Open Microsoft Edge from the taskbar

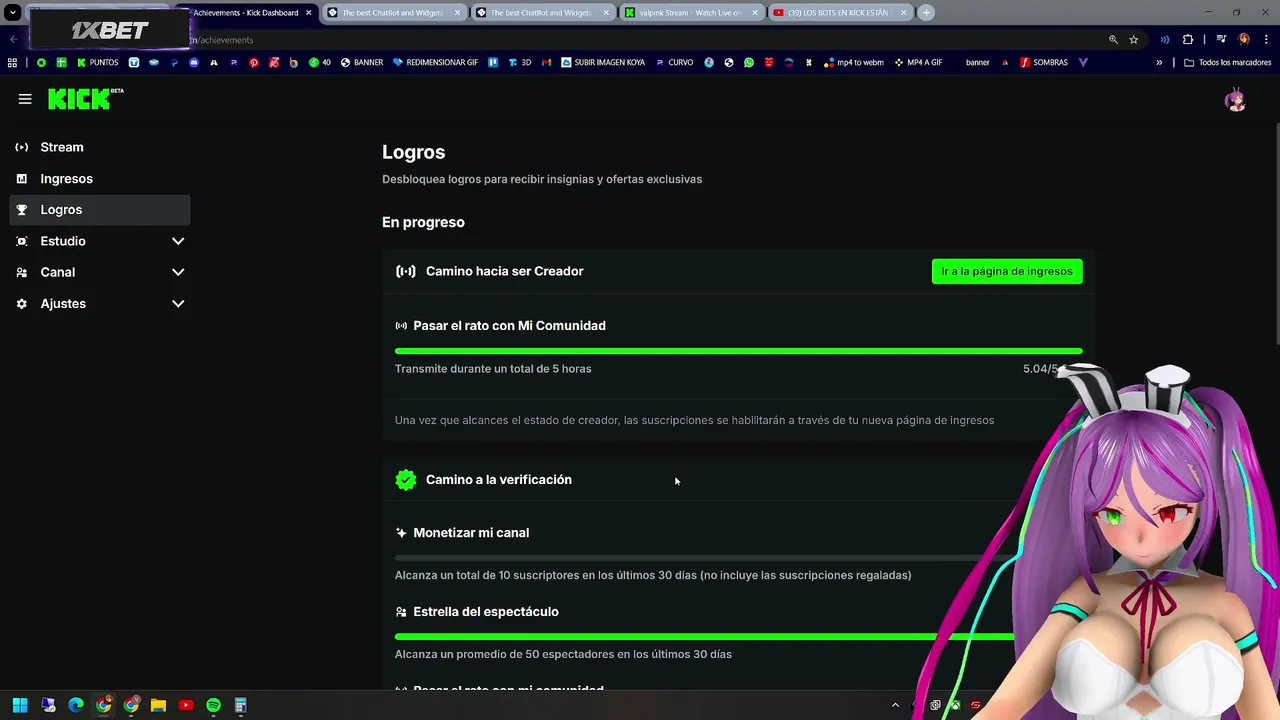pos(76,705)
